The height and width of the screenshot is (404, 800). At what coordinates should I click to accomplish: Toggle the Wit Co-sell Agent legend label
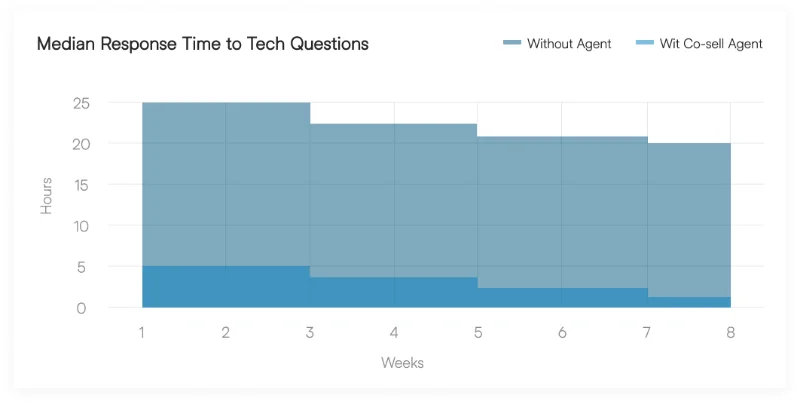tap(711, 44)
